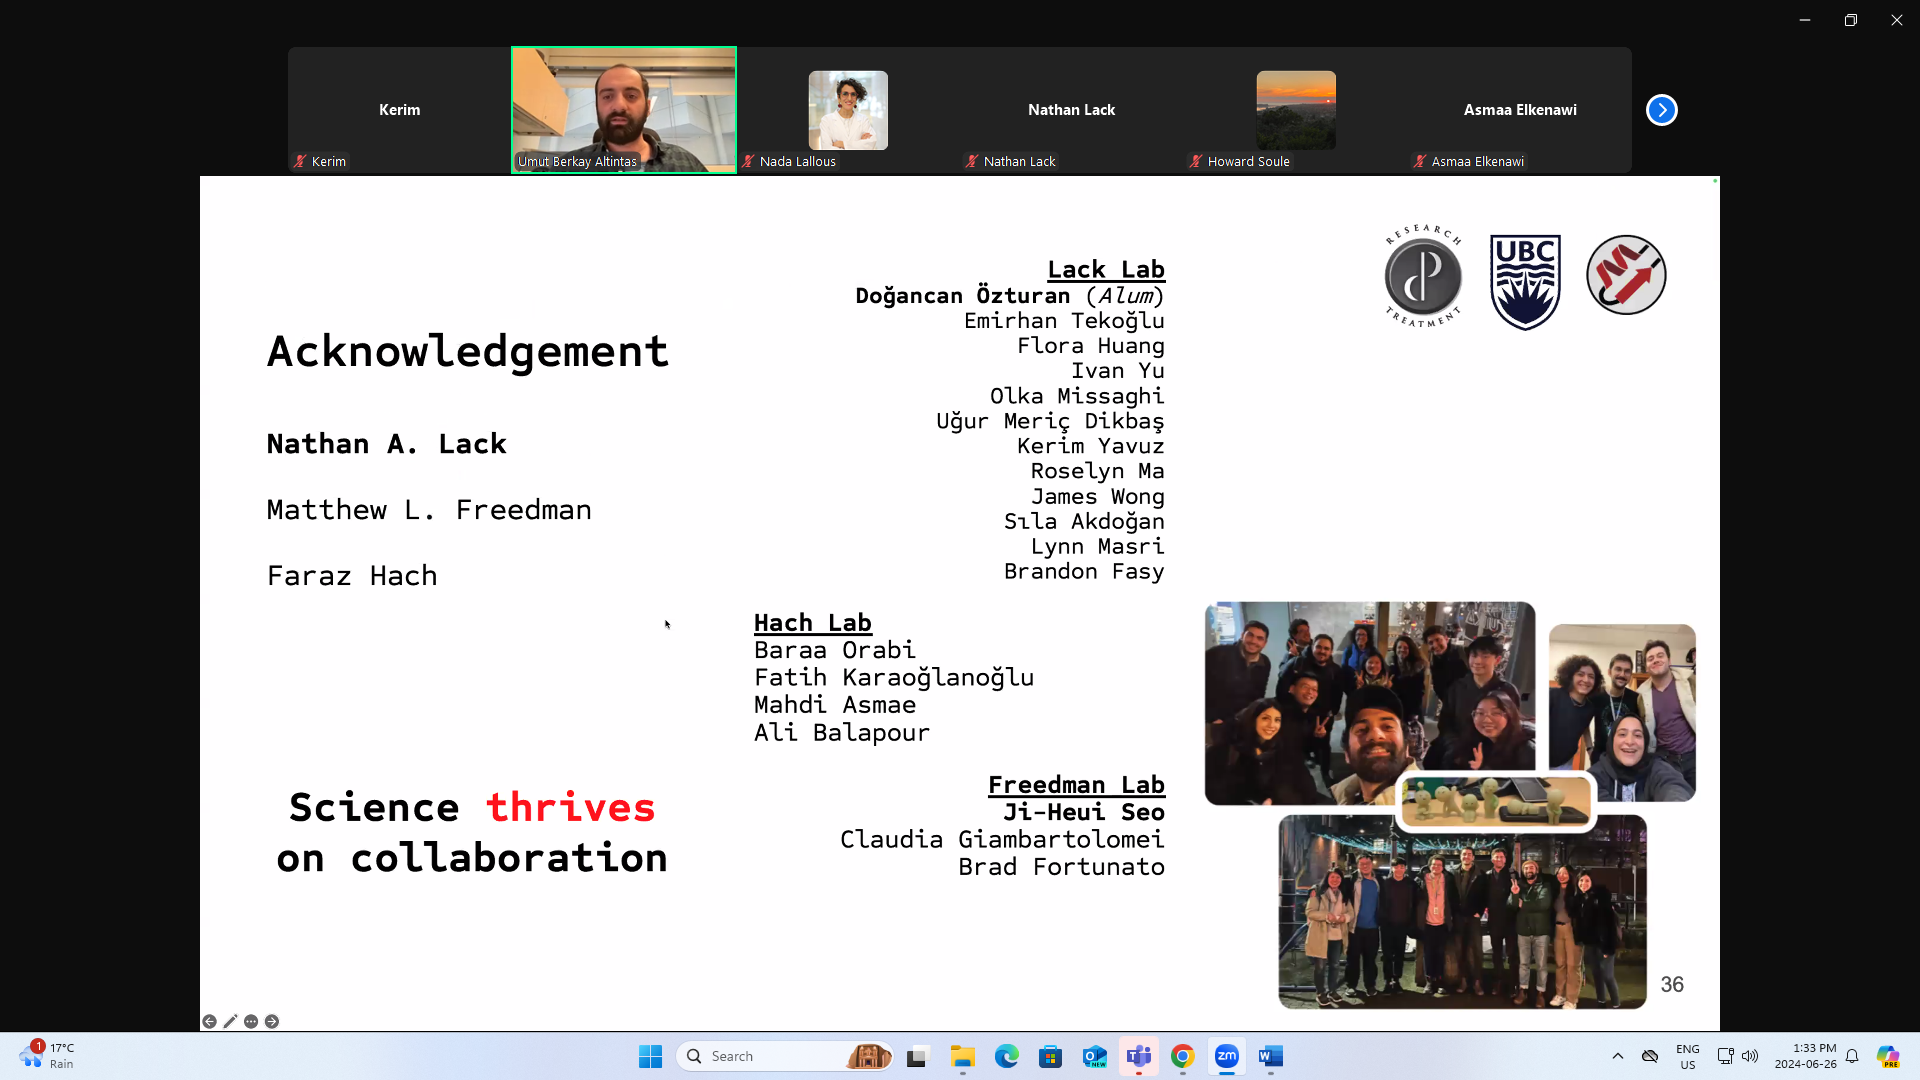
Task: Advance to next slide arrow
Action: pos(272,1021)
